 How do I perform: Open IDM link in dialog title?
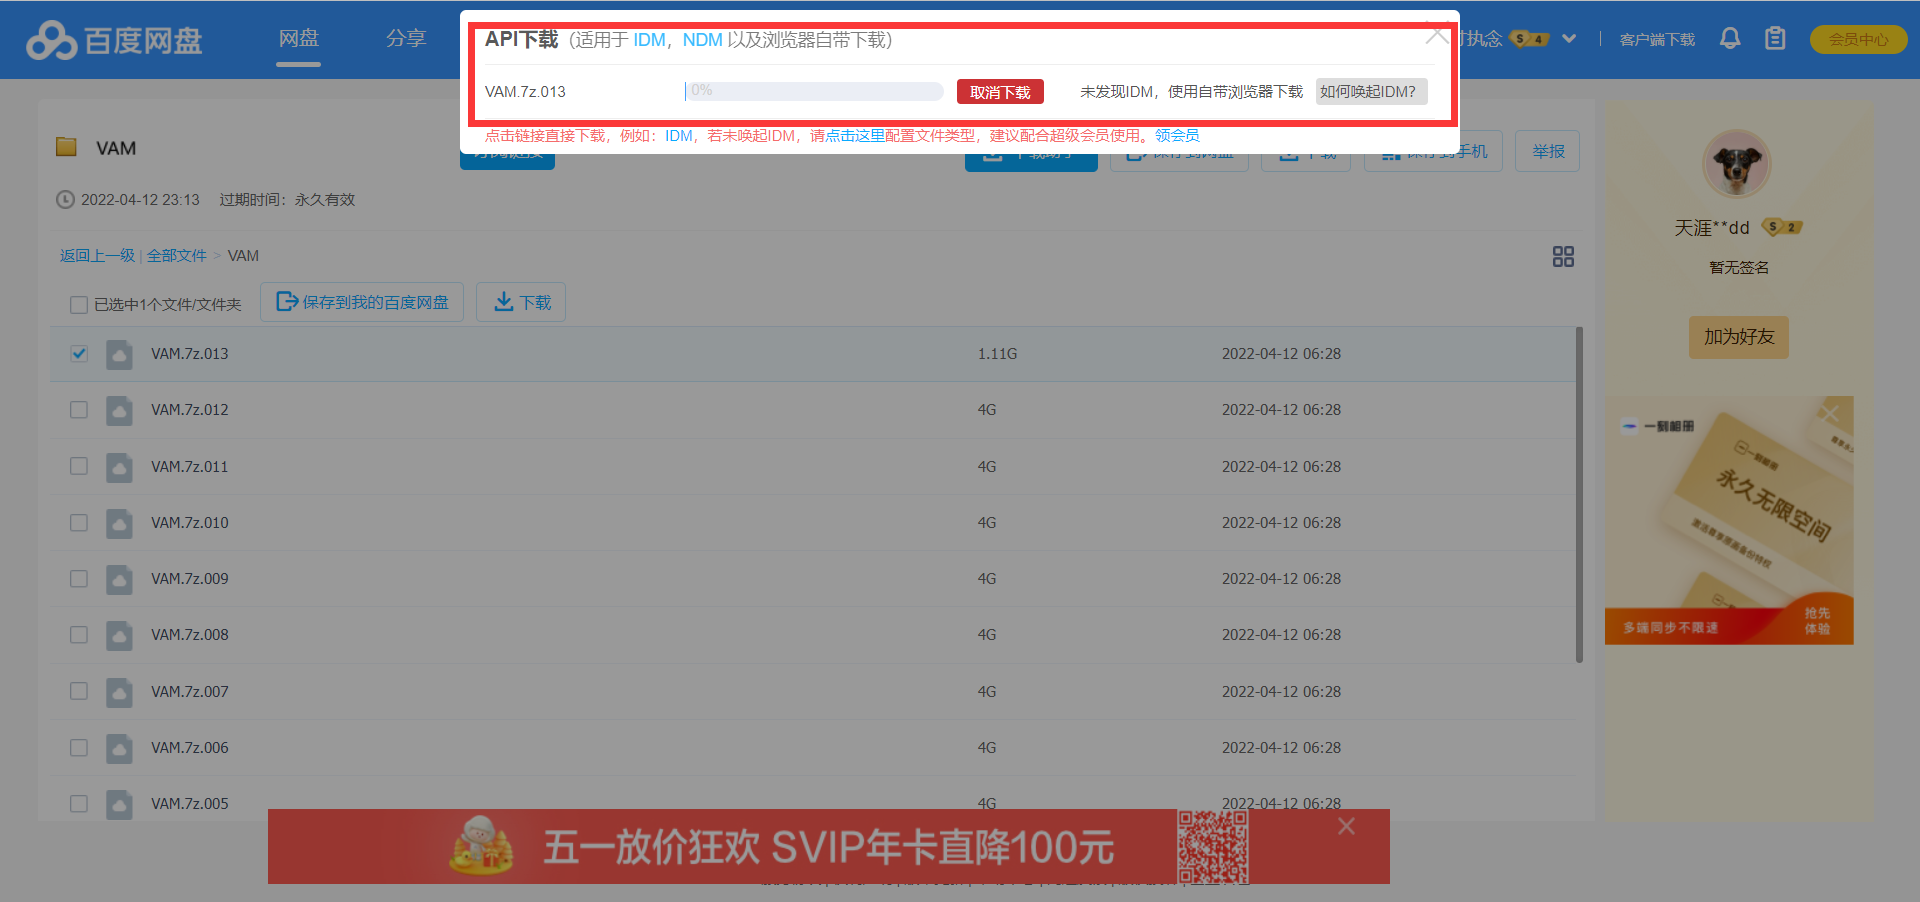[649, 40]
